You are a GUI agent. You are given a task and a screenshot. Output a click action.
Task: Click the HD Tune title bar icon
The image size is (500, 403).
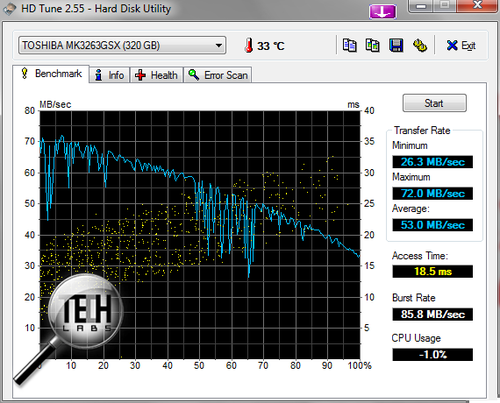(x=10, y=9)
